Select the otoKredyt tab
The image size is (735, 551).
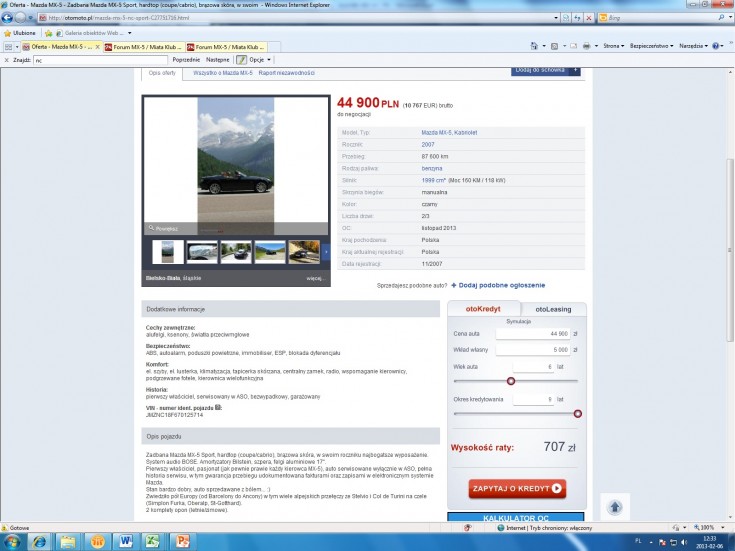(483, 309)
